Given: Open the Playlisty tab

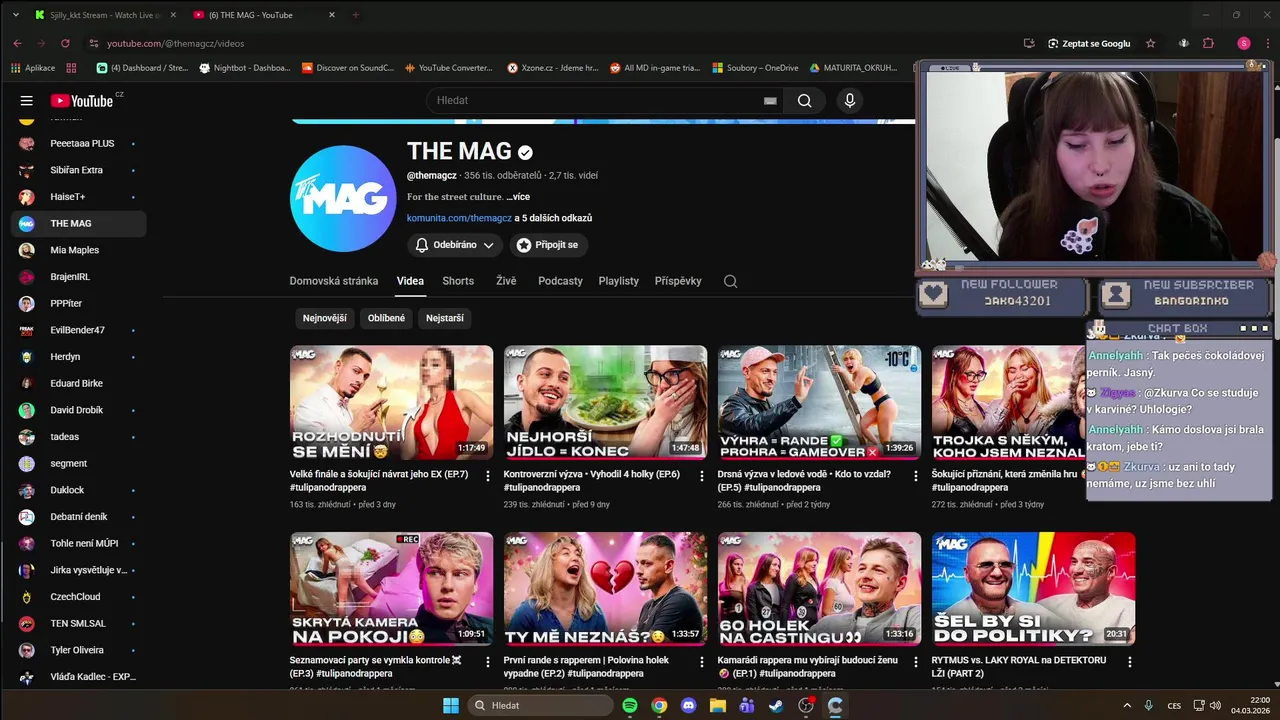Looking at the screenshot, I should pos(618,281).
